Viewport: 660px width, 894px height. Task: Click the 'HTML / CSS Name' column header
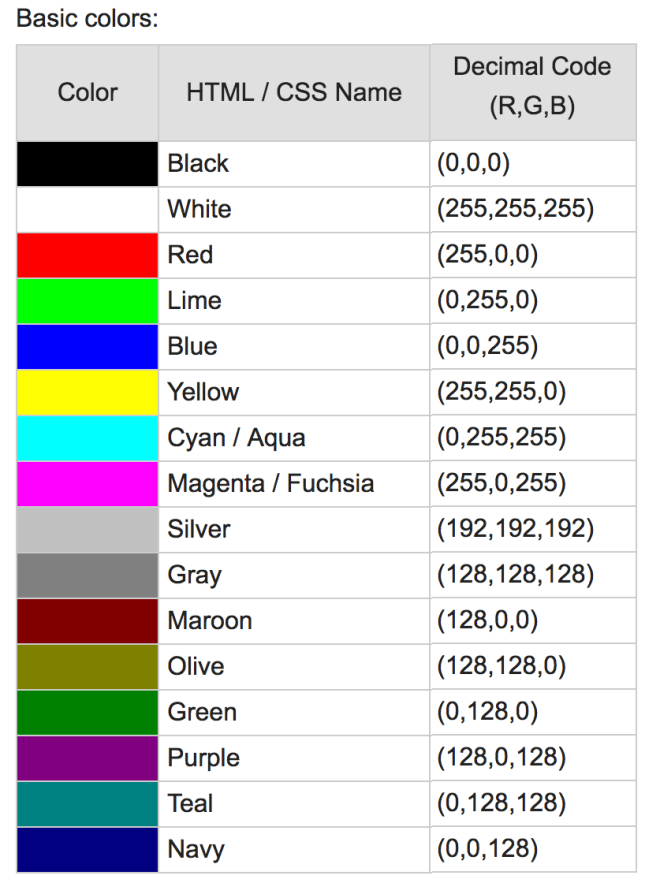[293, 93]
